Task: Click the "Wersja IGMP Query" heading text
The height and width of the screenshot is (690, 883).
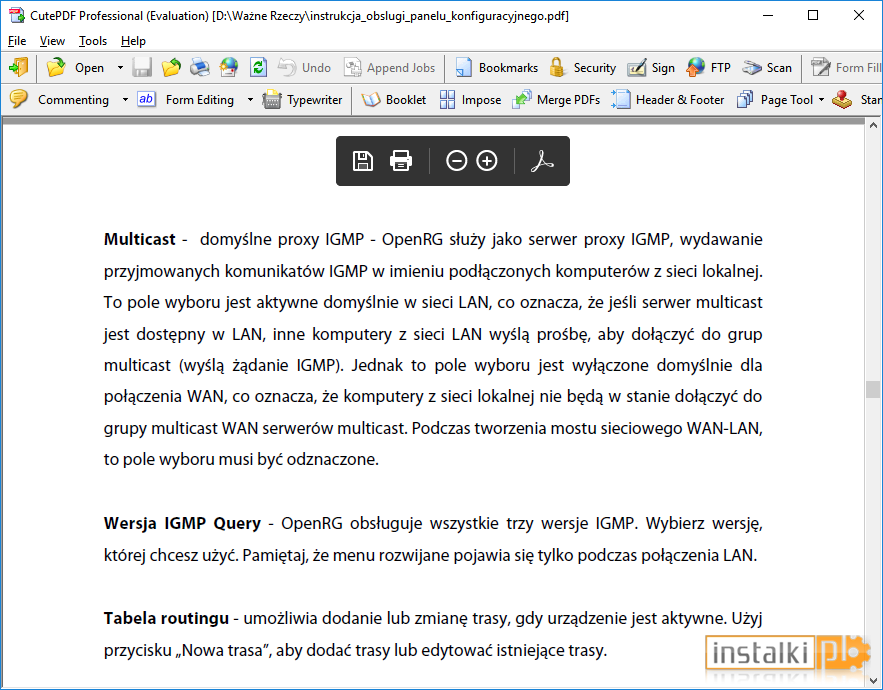Action: tap(182, 524)
